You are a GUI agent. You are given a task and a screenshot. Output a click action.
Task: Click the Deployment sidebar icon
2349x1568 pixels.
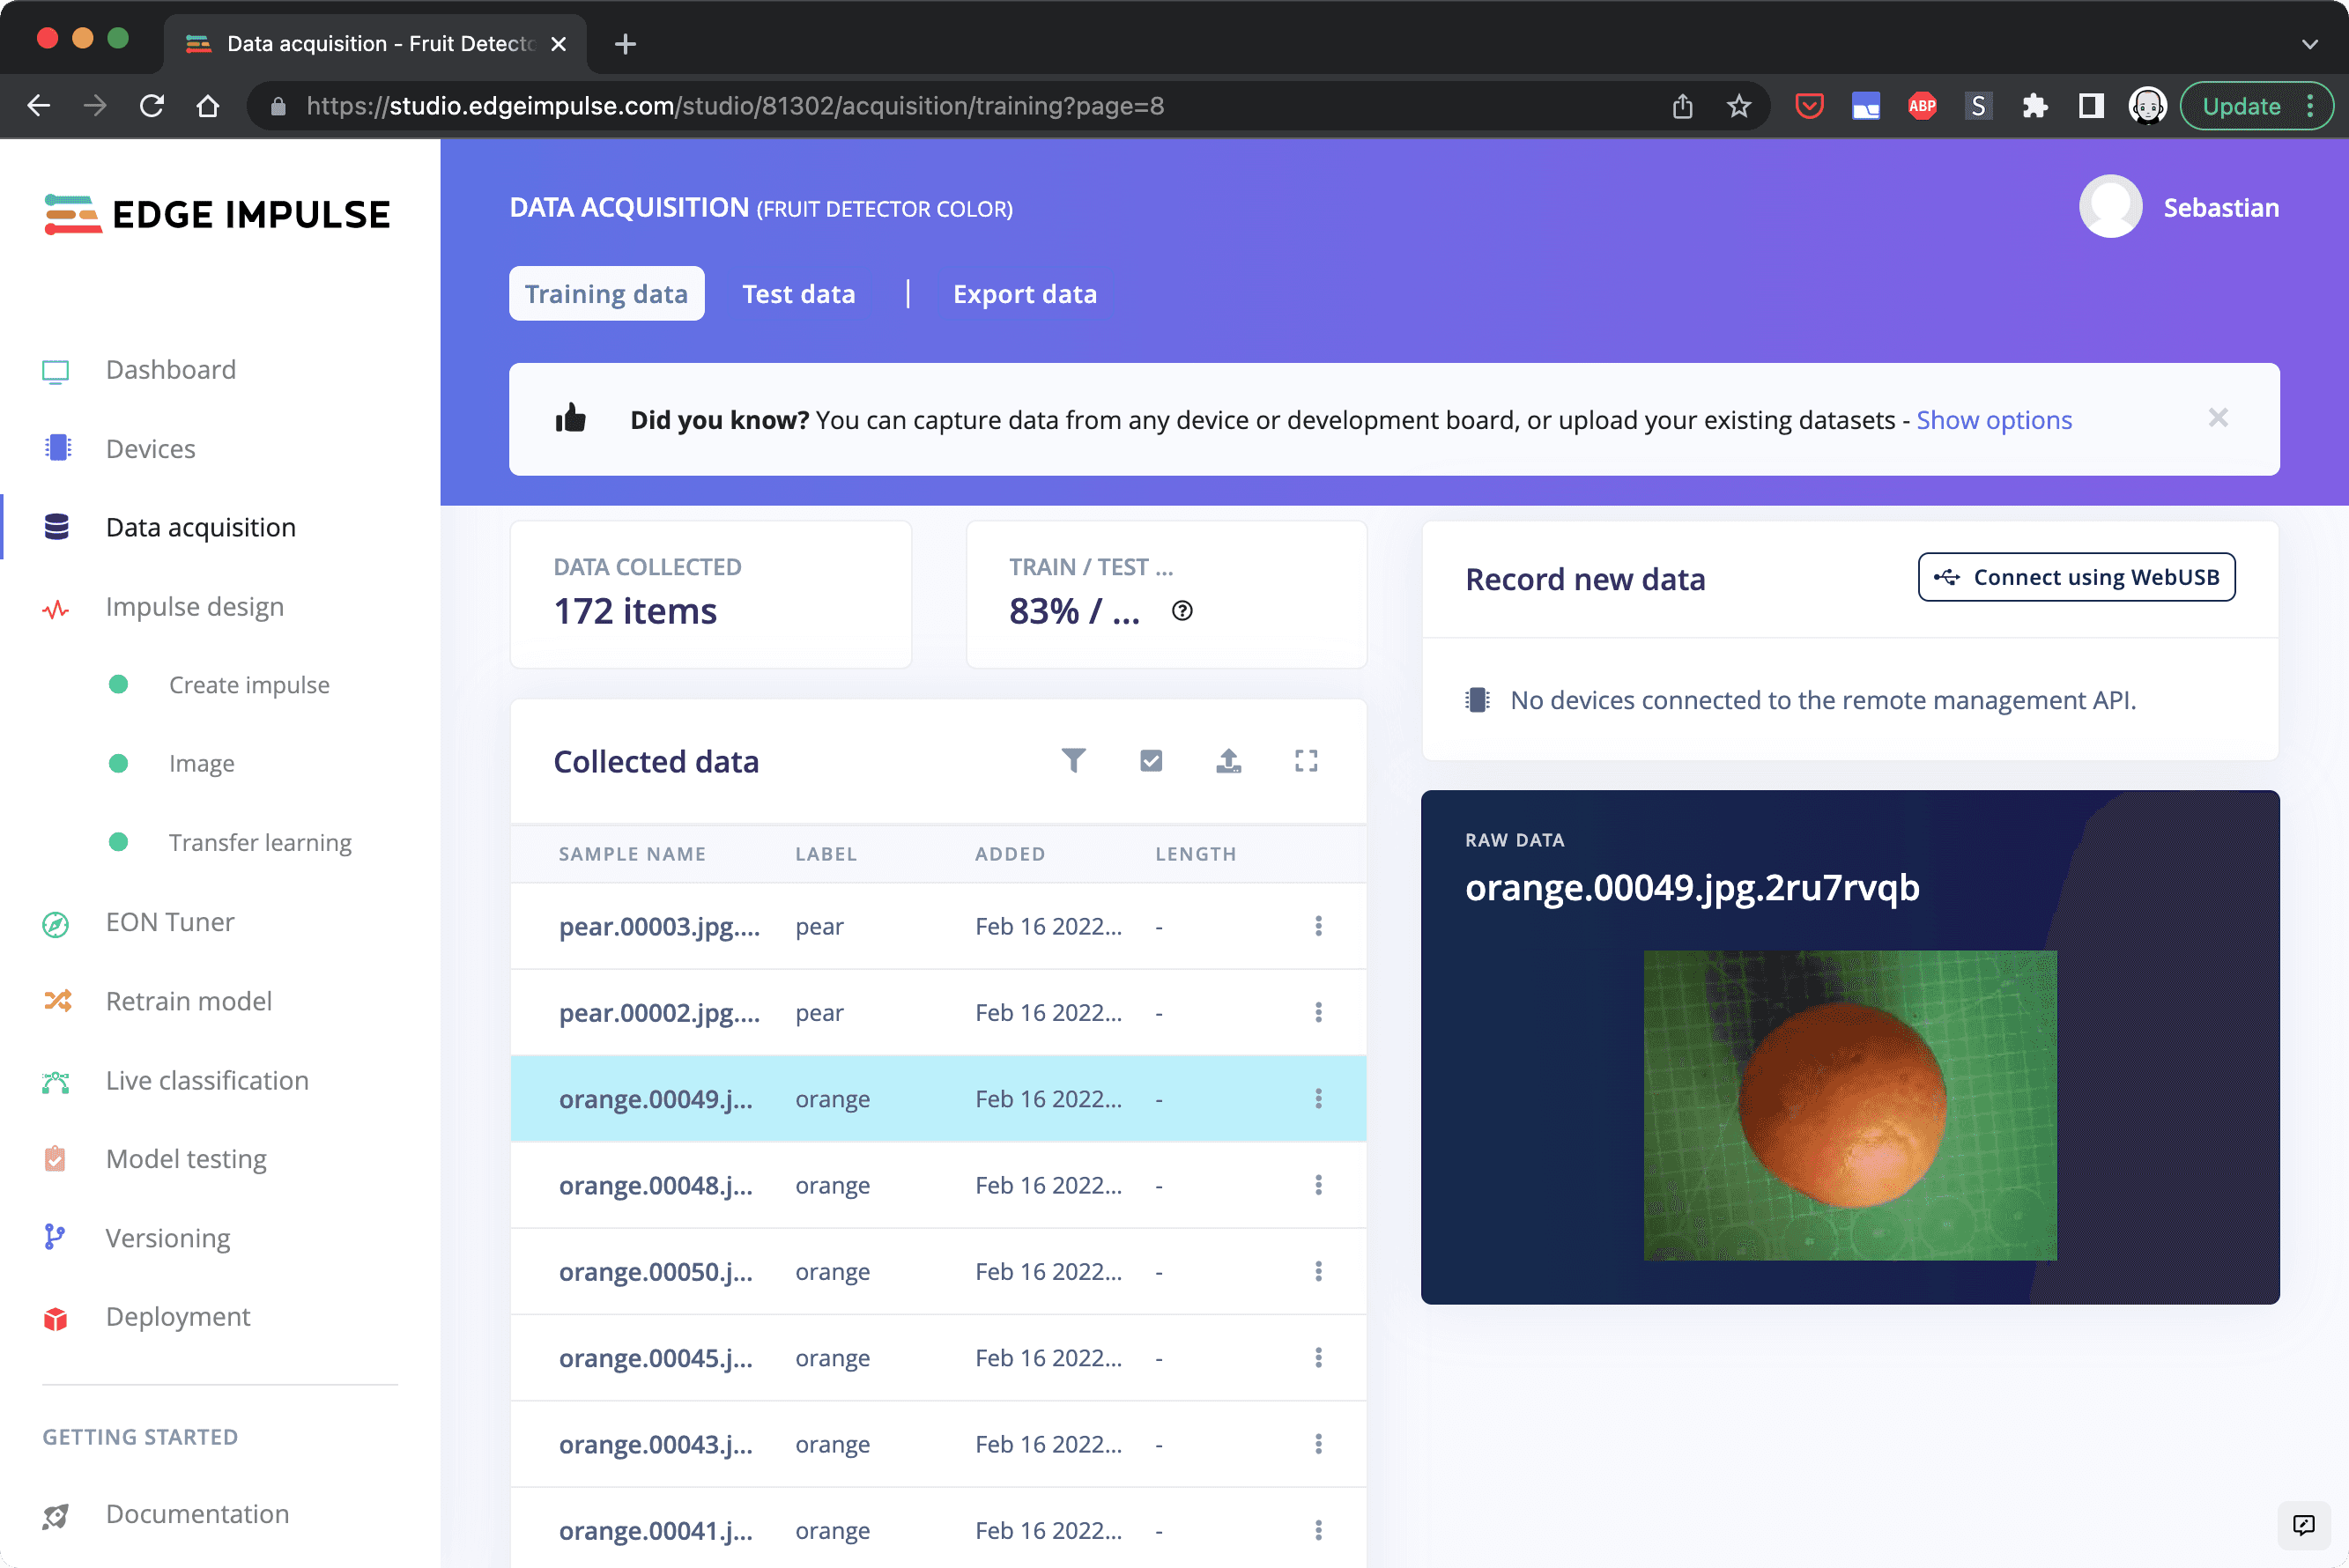[x=58, y=1316]
